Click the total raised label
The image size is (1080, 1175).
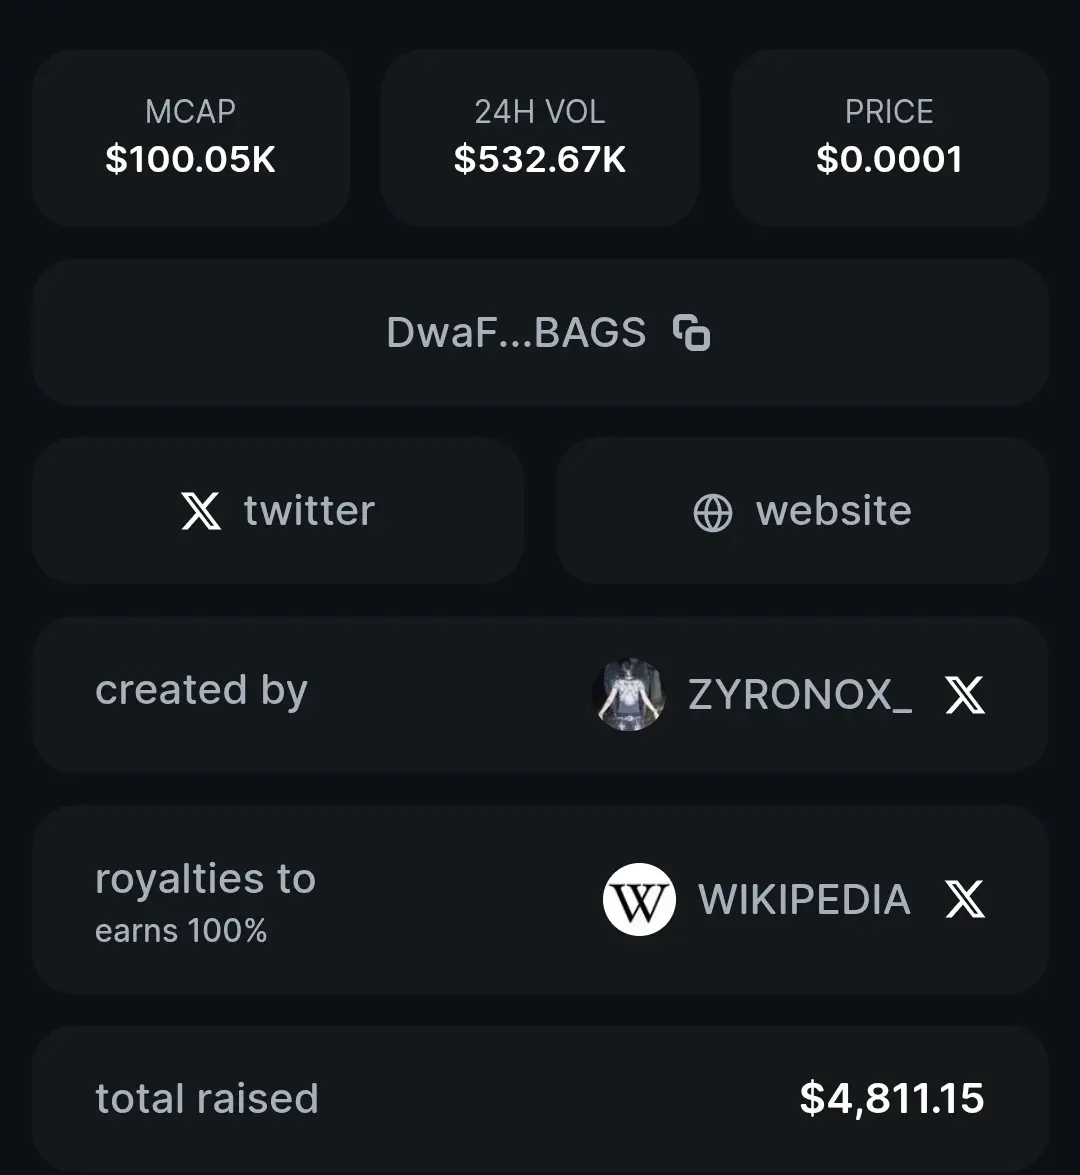[x=207, y=1099]
